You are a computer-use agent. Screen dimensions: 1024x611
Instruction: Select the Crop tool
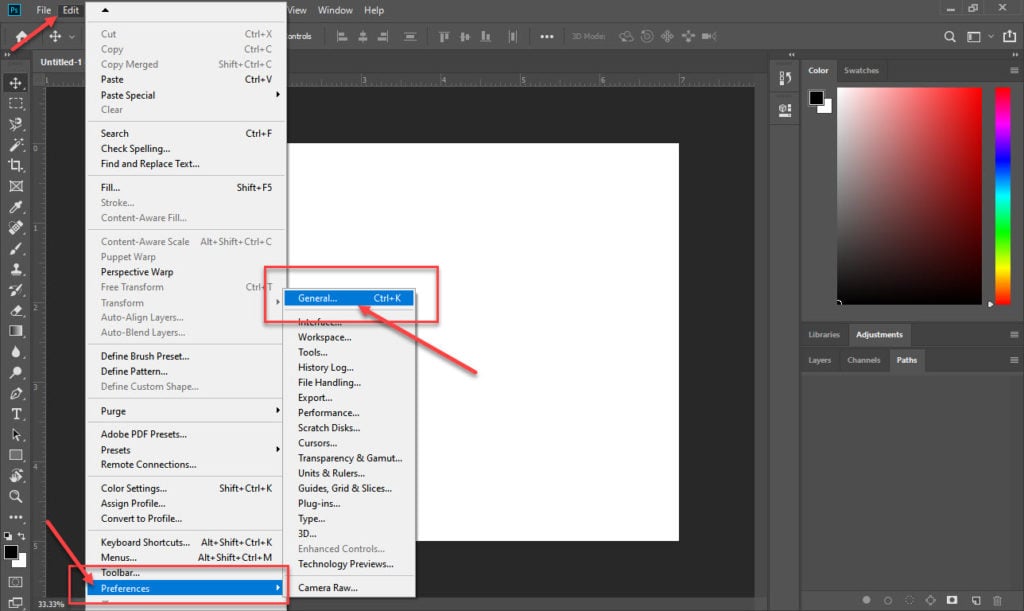(x=16, y=166)
